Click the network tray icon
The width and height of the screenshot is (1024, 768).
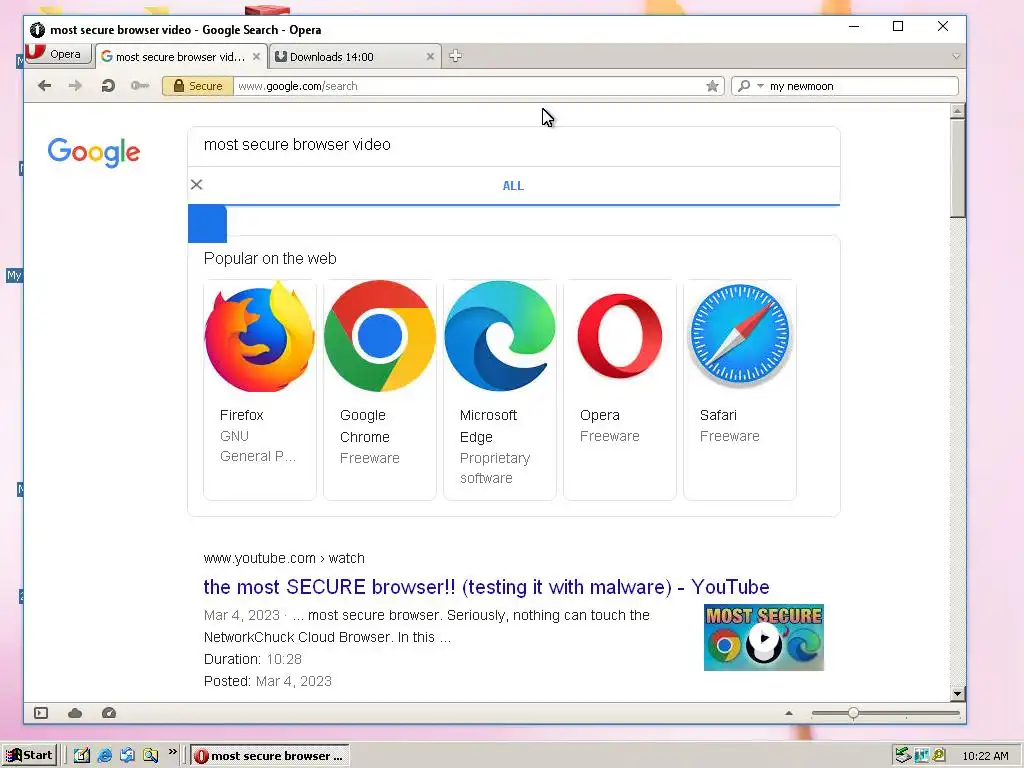coord(921,756)
